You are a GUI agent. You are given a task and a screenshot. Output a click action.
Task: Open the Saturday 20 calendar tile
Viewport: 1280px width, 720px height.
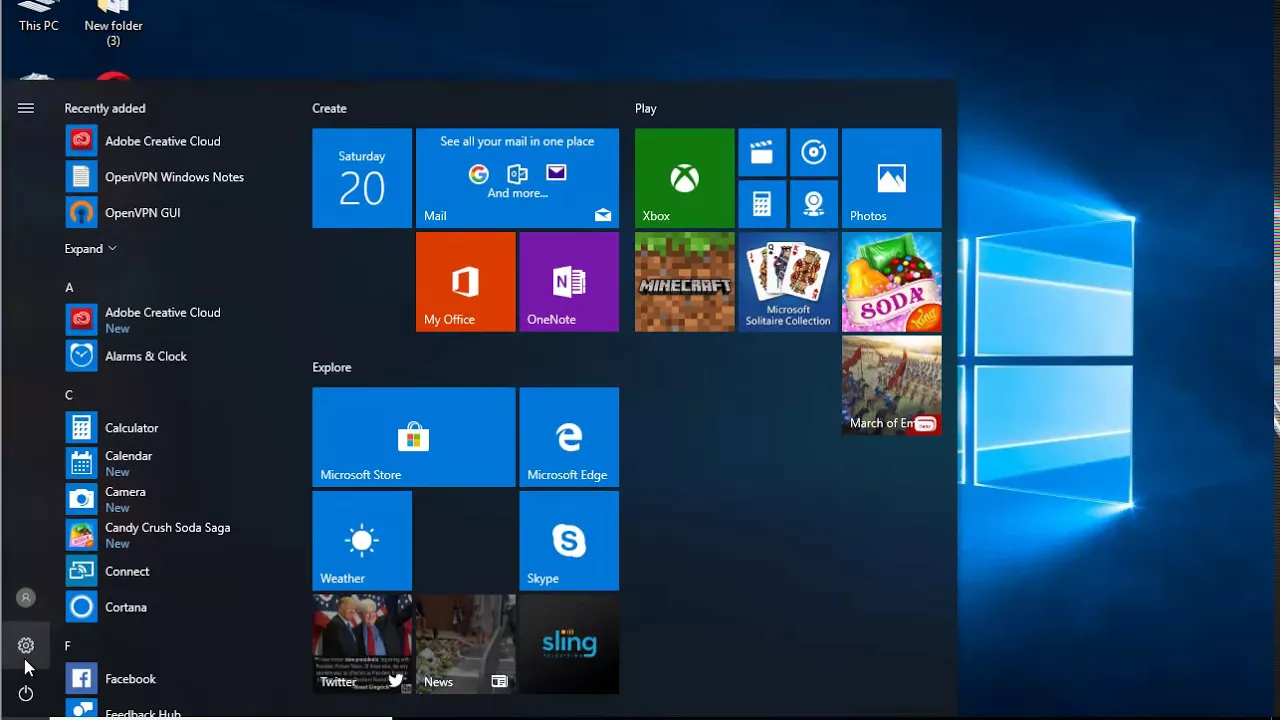(x=362, y=178)
